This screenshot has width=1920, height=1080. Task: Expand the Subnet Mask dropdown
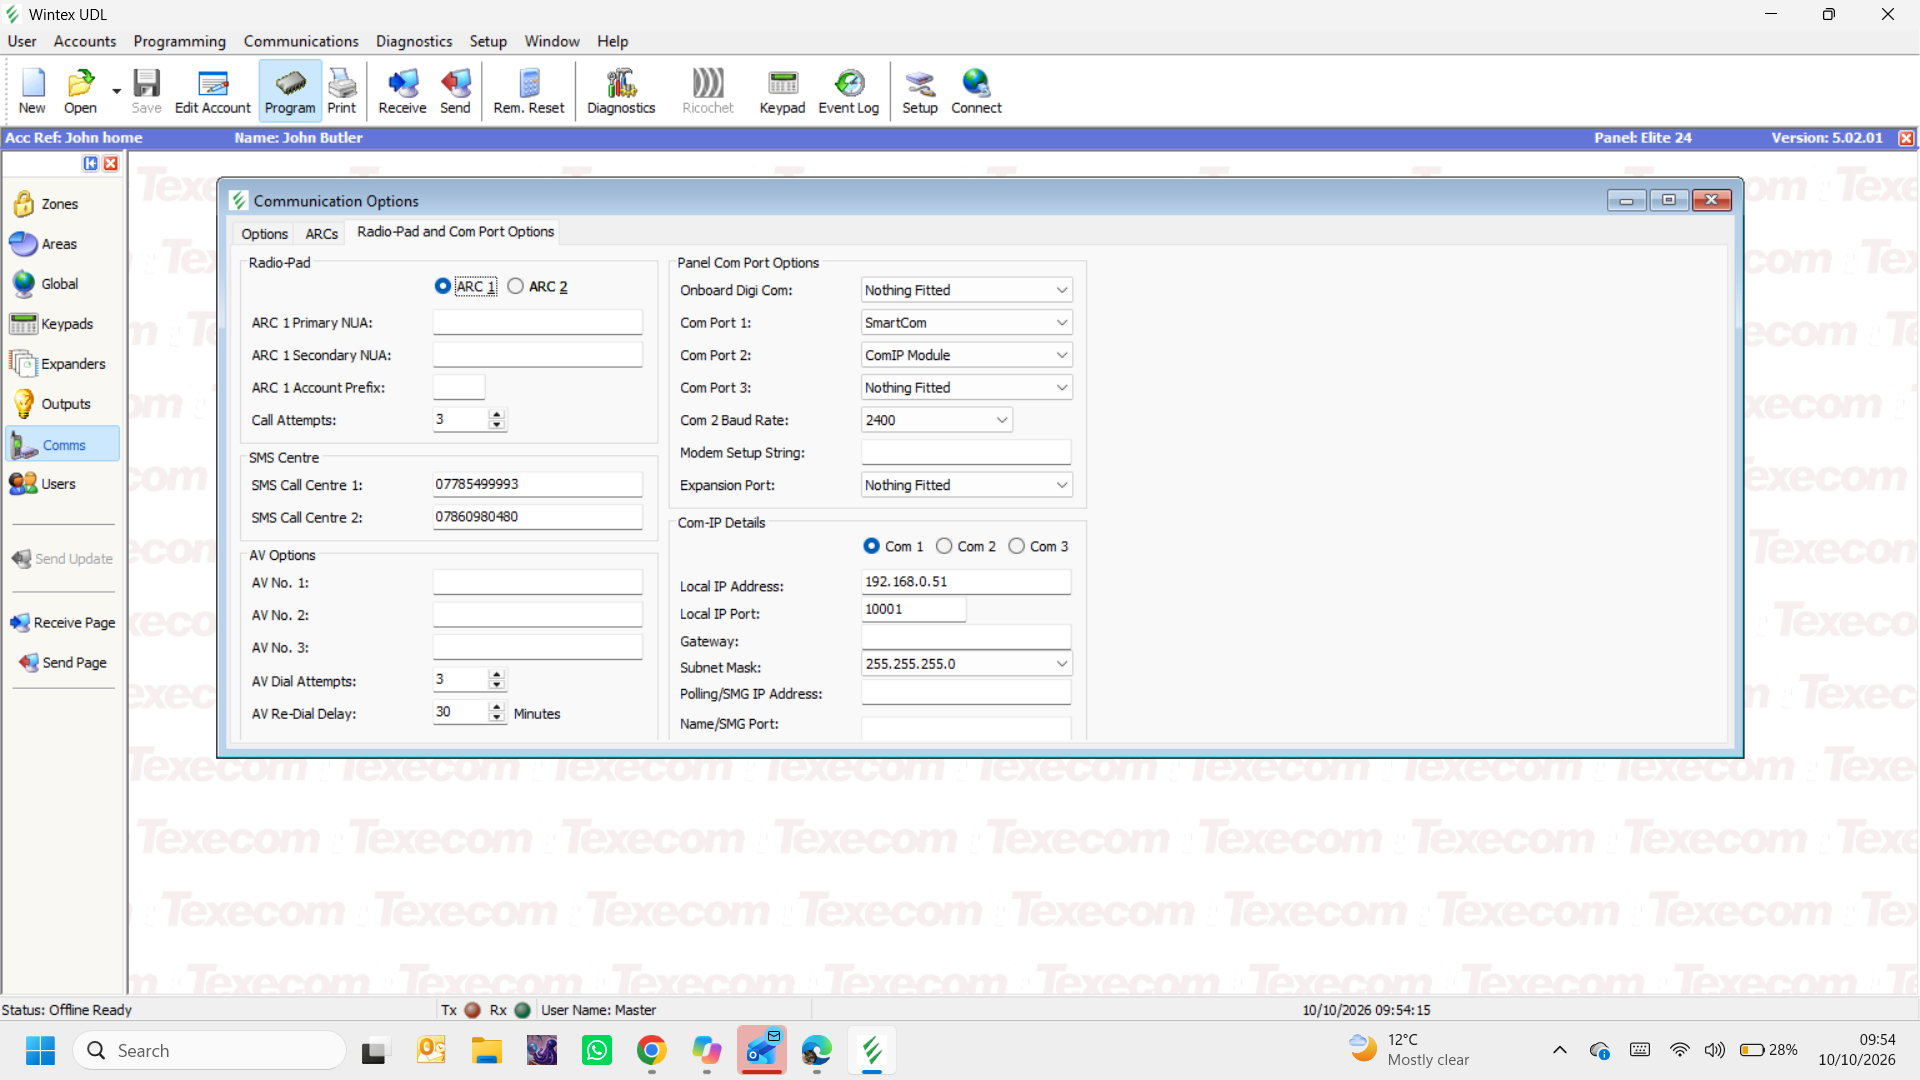pyautogui.click(x=1061, y=664)
